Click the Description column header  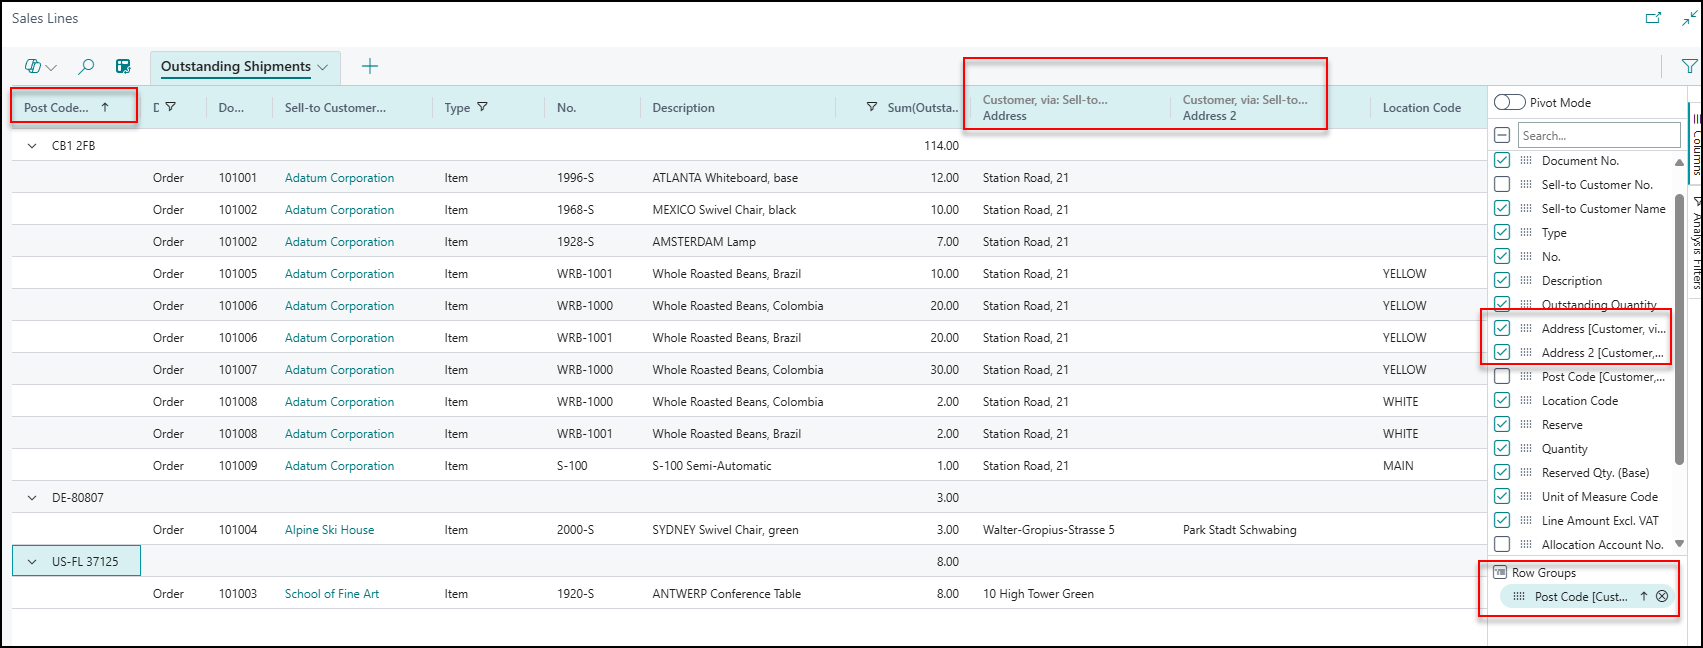click(683, 107)
